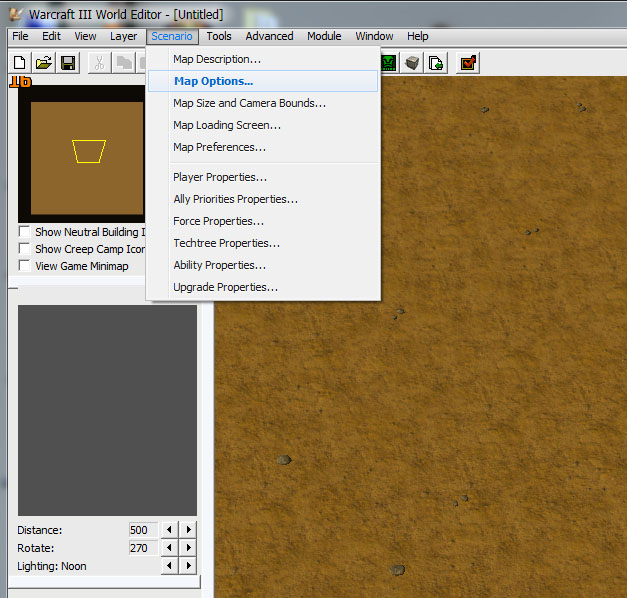
Task: Choose Upgrade Properties entry
Action: point(263,287)
